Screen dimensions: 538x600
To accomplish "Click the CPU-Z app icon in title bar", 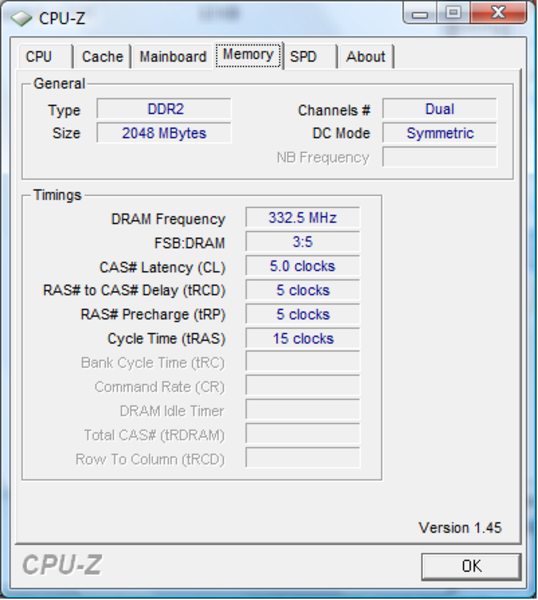I will (21, 18).
